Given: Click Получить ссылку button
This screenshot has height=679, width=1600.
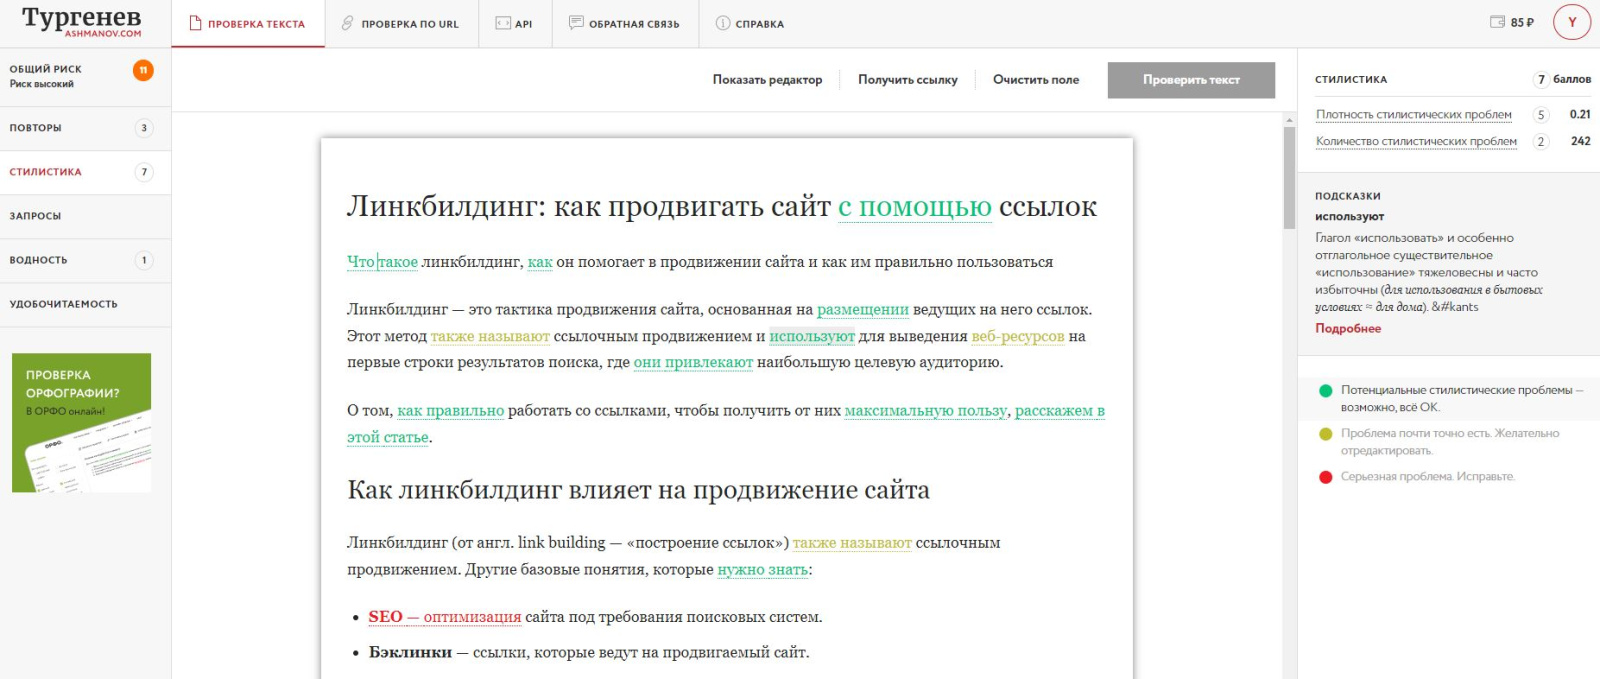Looking at the screenshot, I should point(908,80).
